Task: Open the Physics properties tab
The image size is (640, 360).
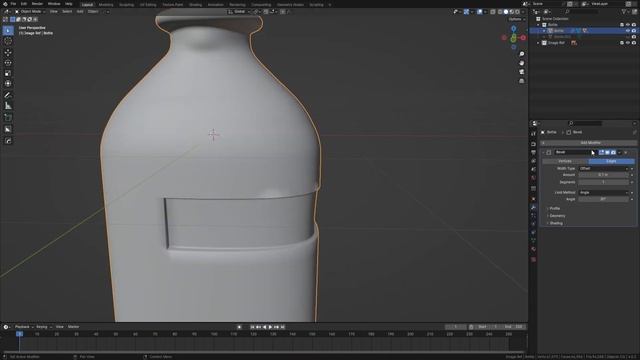Action: [x=533, y=224]
